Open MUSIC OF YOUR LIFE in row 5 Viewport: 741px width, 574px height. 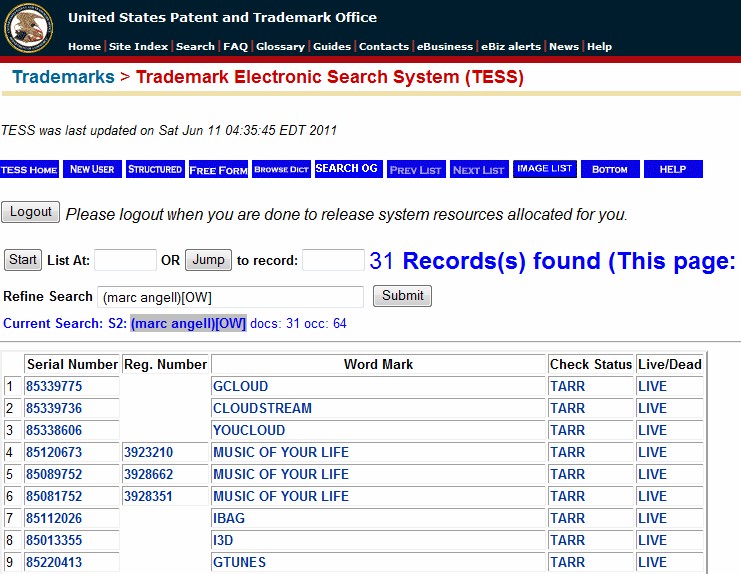point(281,474)
